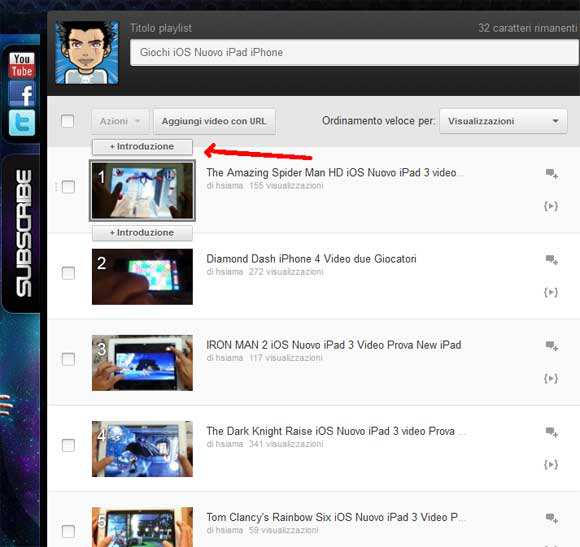Viewport: 580px width, 547px height.
Task: Open the YouTube icon in the sidebar
Action: tap(22, 65)
